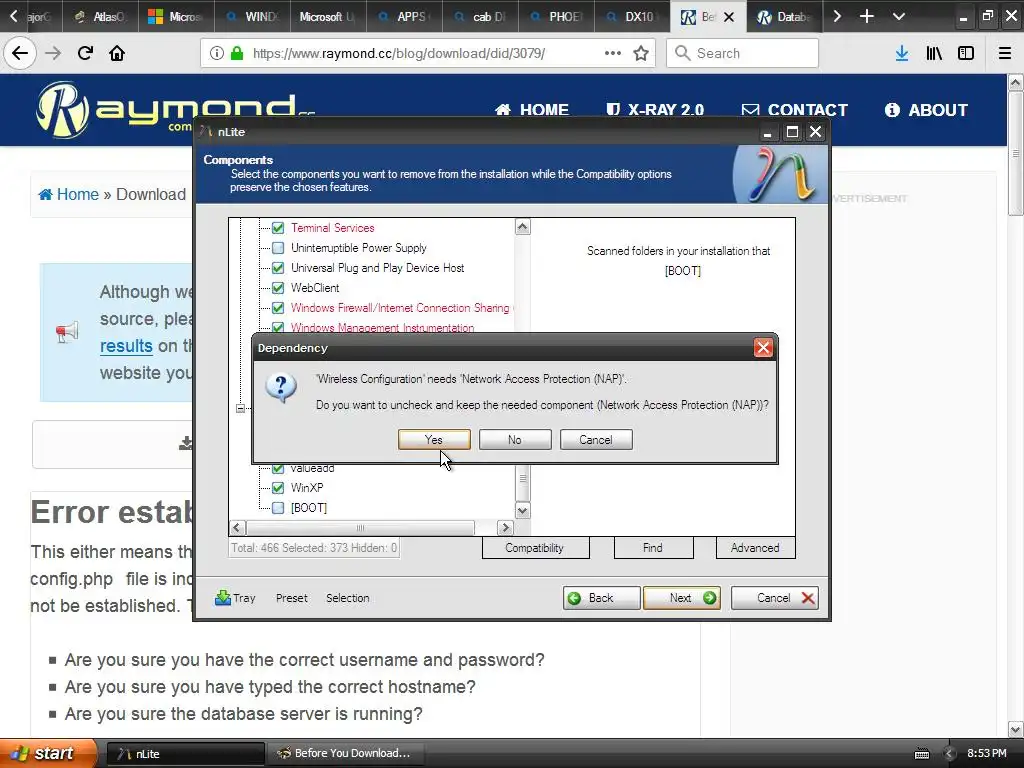This screenshot has width=1024, height=768.
Task: Toggle Windows Management Instrumentation checkbox
Action: pyautogui.click(x=278, y=327)
